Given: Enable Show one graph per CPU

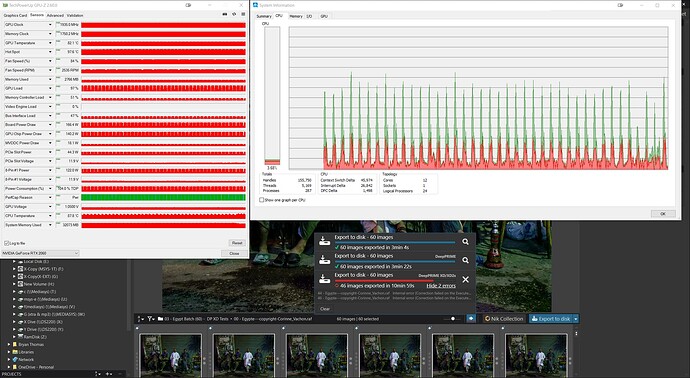Looking at the screenshot, I should coord(262,200).
